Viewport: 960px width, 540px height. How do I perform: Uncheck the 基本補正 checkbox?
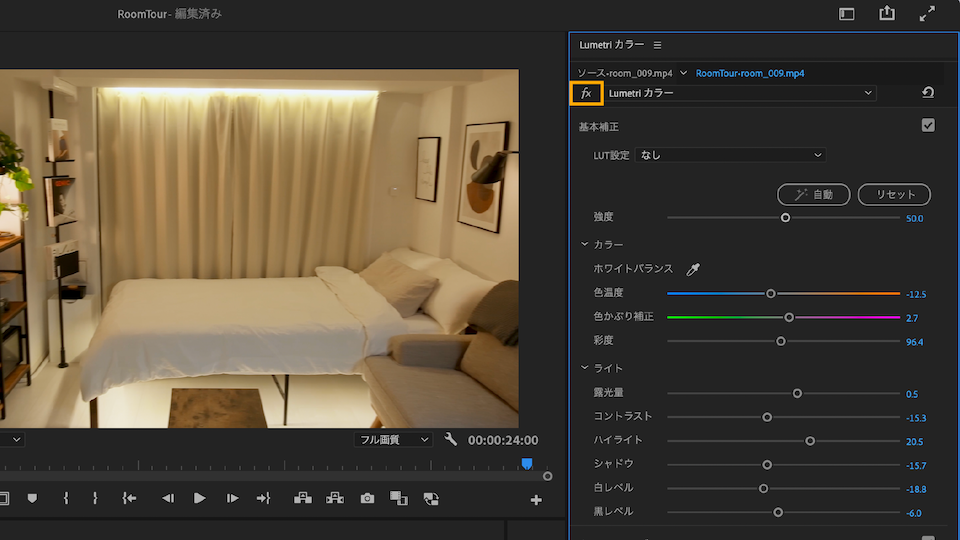[928, 126]
